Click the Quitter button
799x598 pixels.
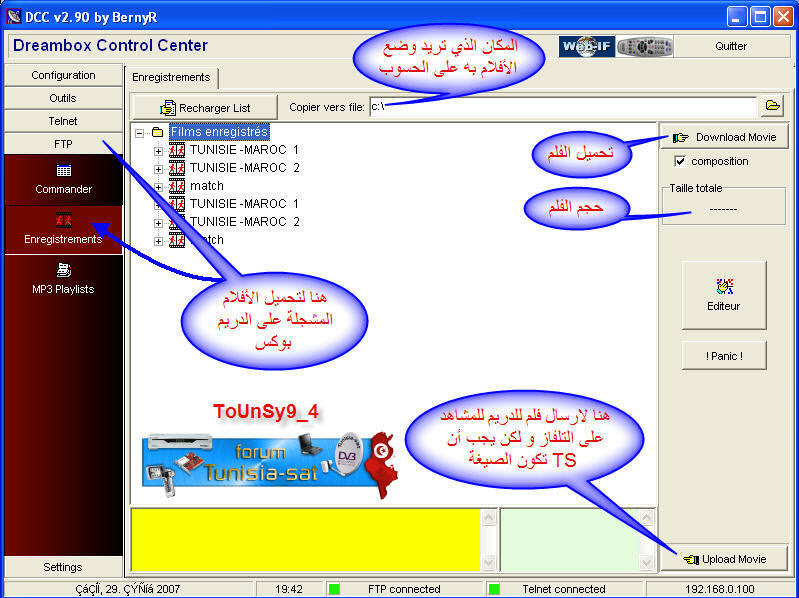(x=731, y=46)
